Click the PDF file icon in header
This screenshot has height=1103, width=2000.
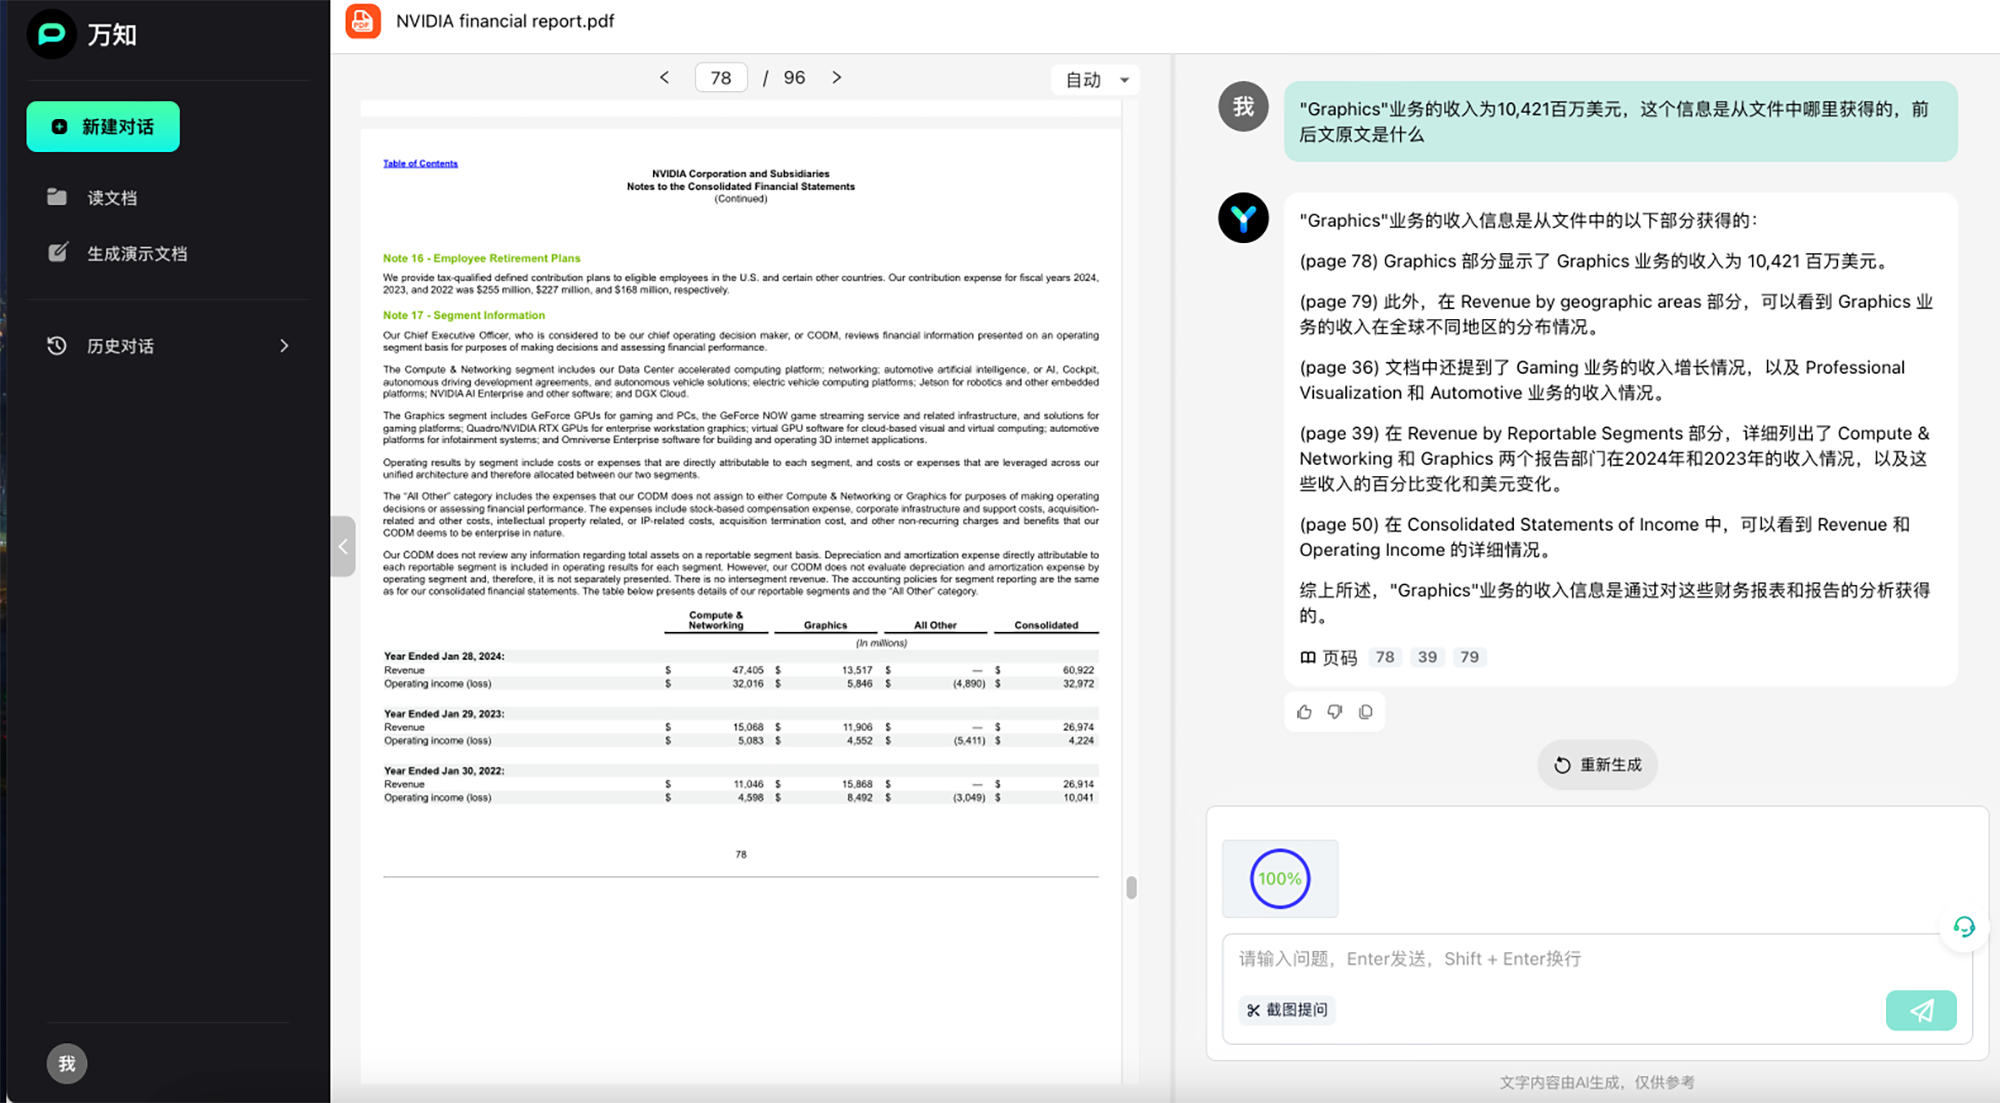tap(363, 21)
